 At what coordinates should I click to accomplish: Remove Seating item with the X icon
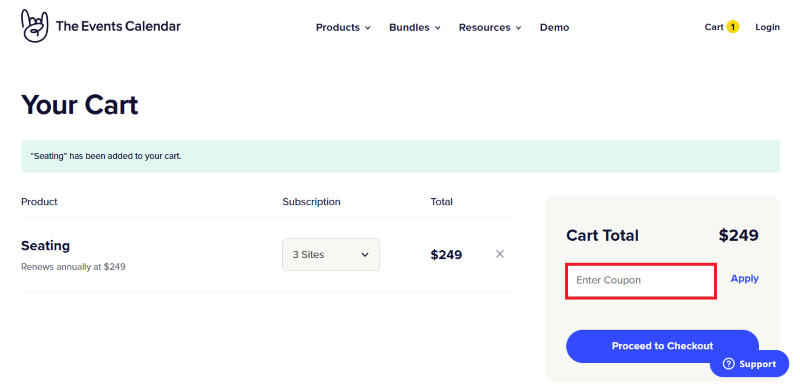pos(500,254)
